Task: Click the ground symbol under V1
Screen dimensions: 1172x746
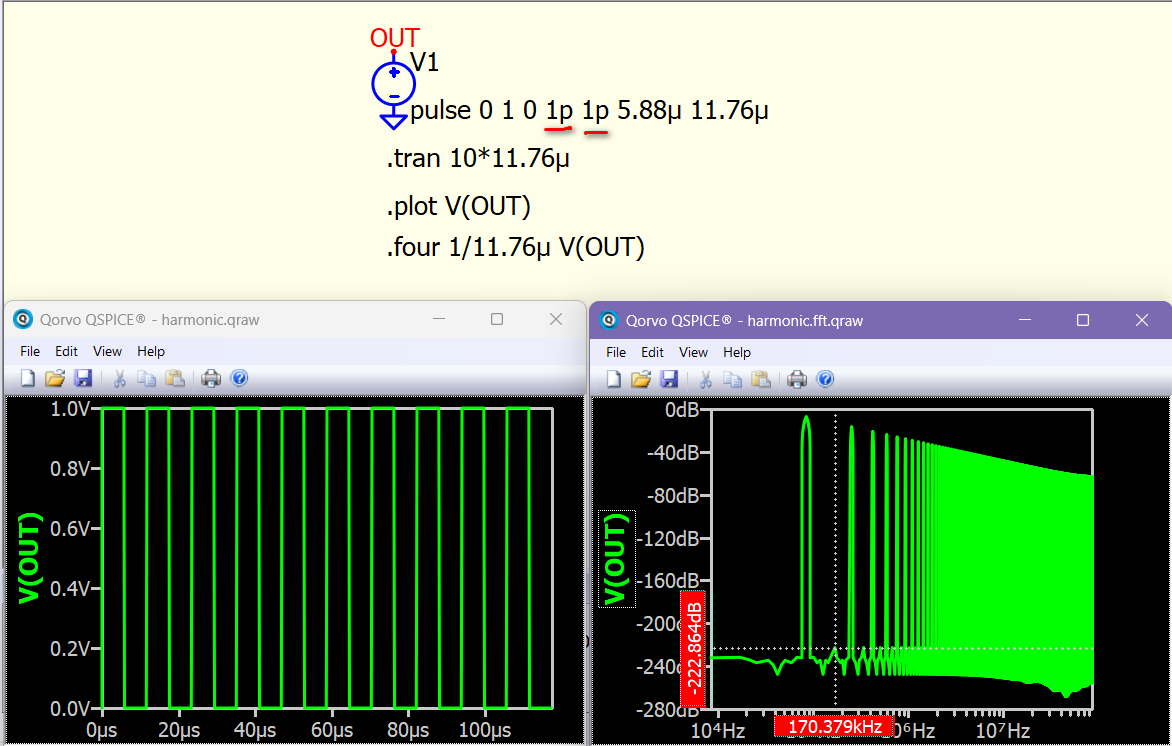Action: coord(393,119)
